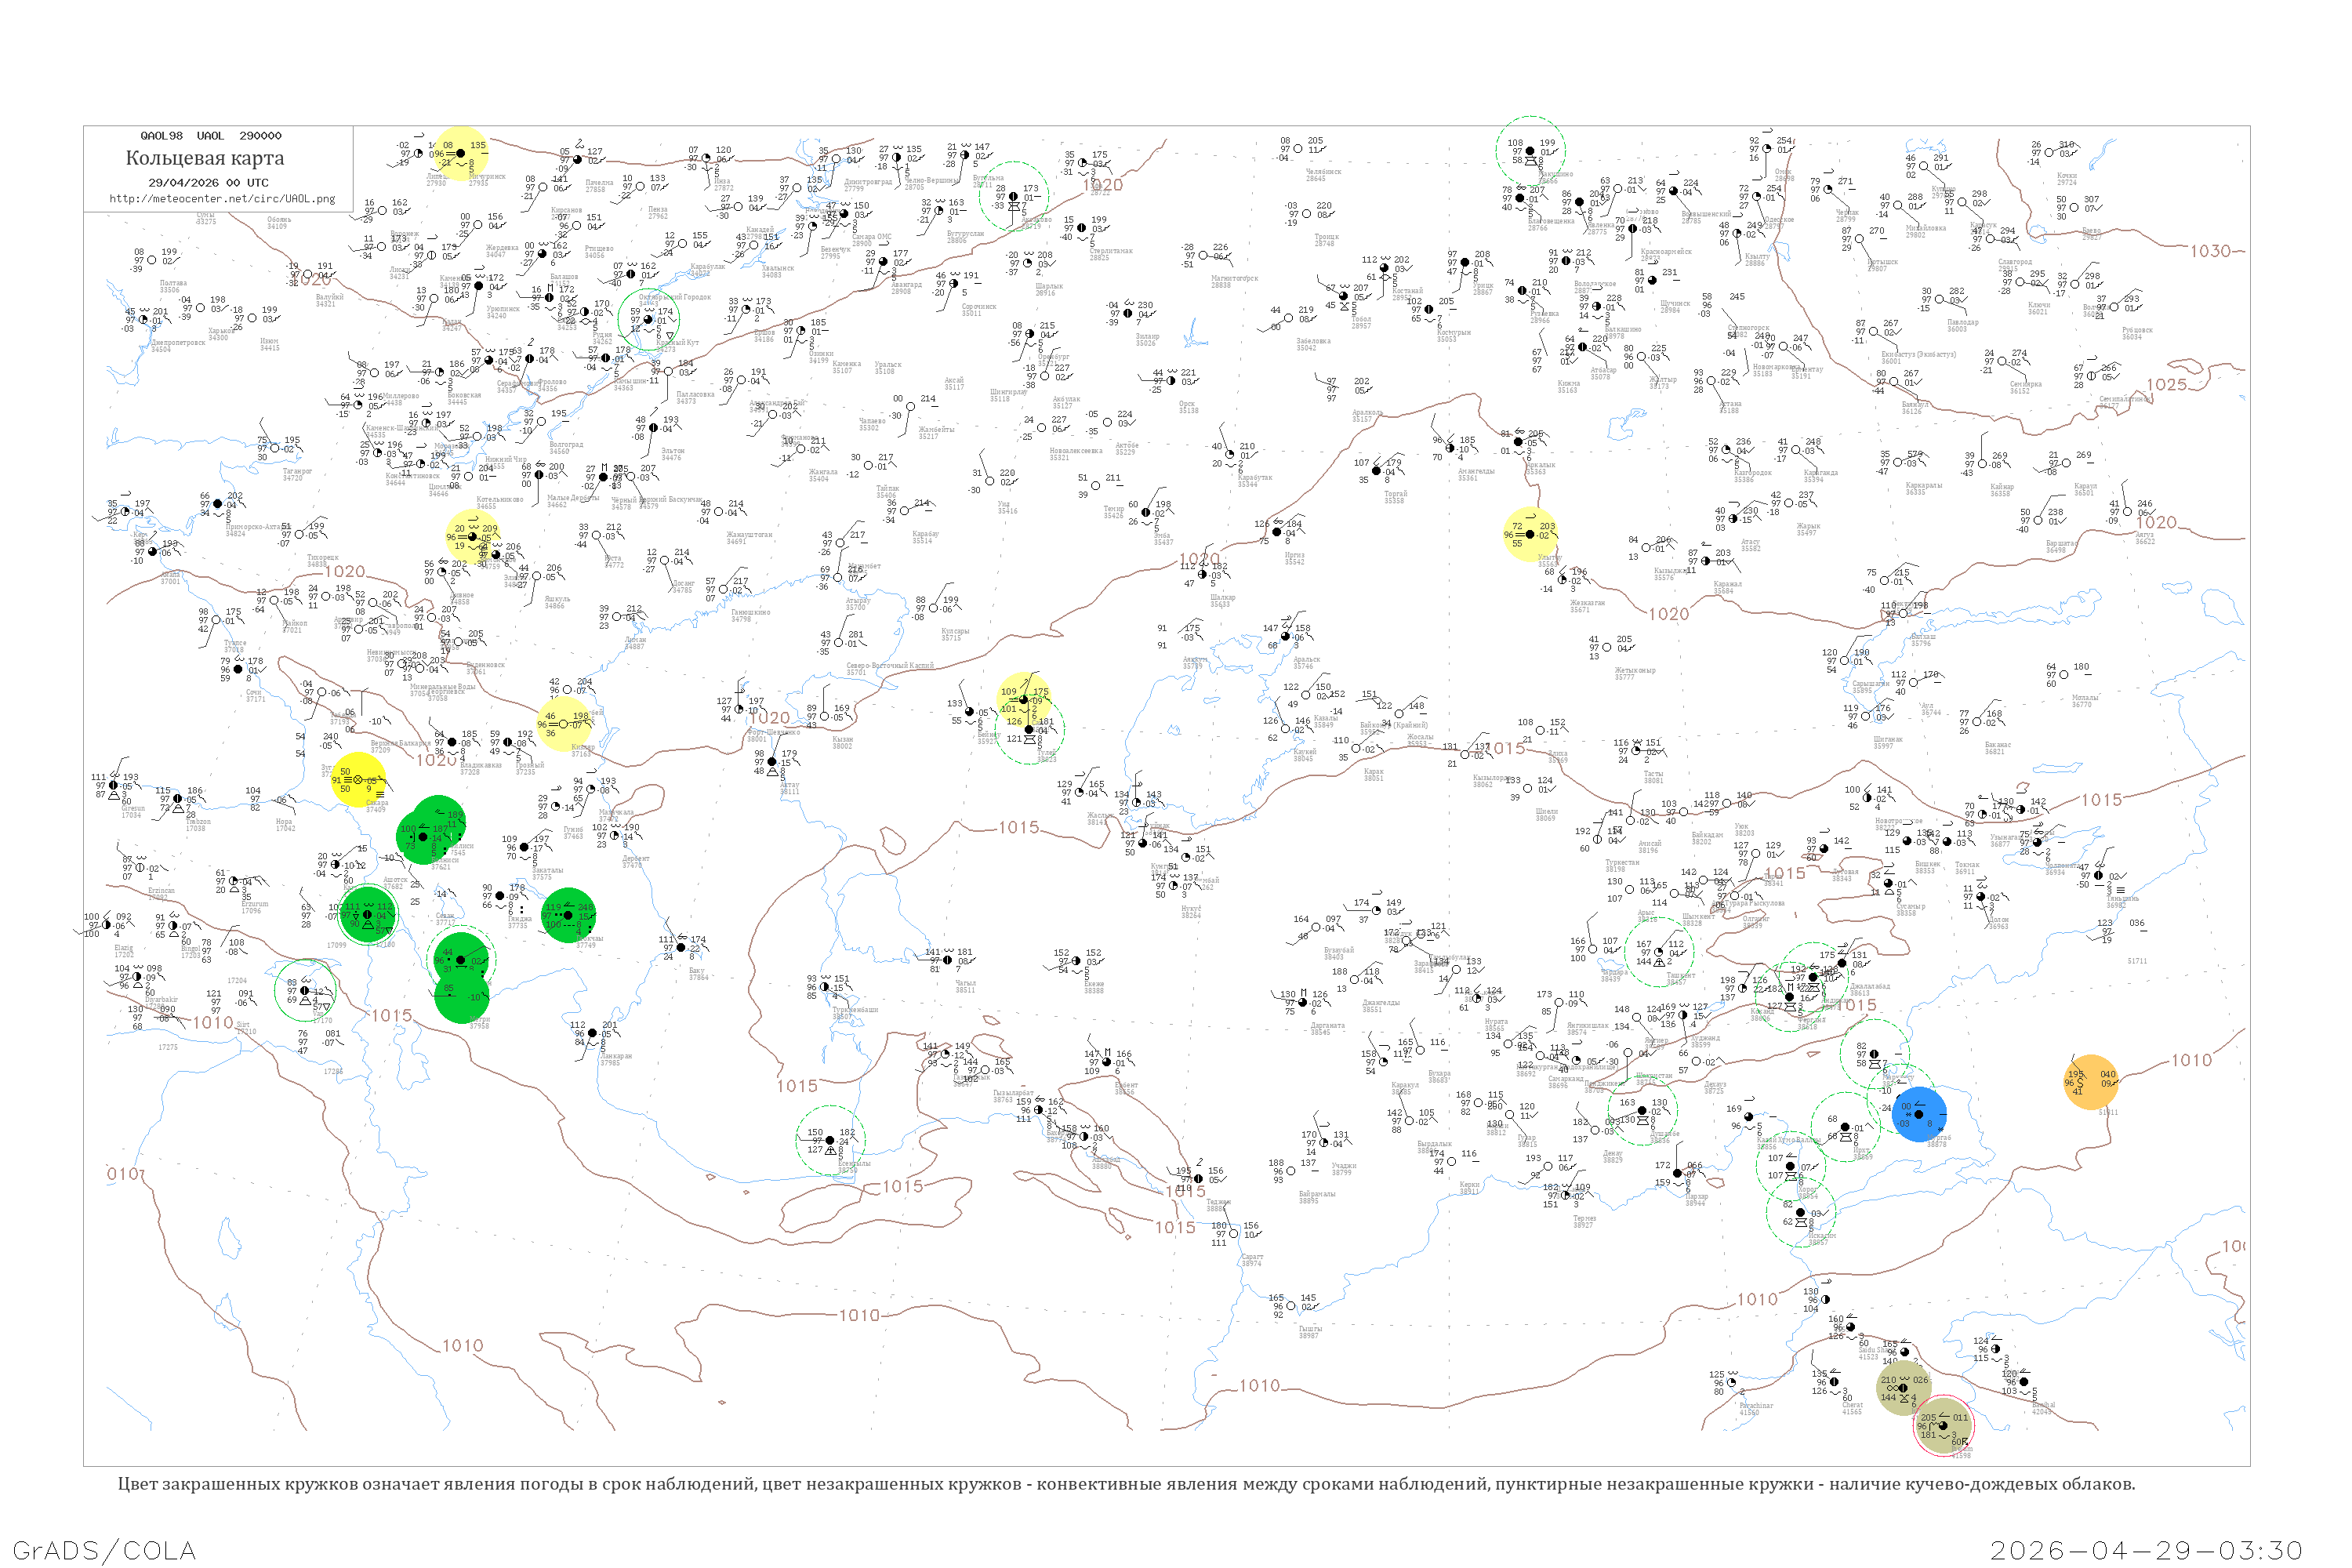Screen dimensions: 2352x1568
Task: Select the orange filled circle station 51811
Action: [x=2091, y=1082]
